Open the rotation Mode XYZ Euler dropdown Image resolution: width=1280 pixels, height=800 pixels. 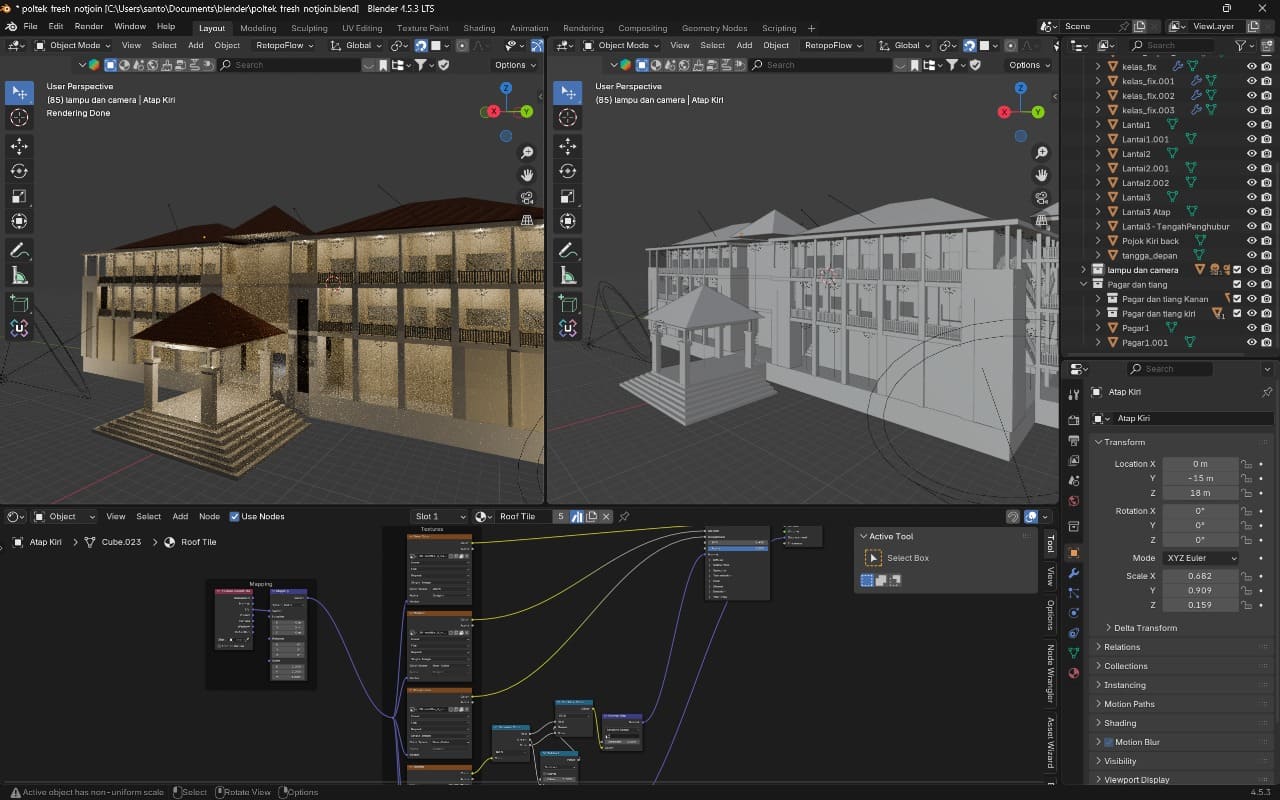[x=1200, y=558]
